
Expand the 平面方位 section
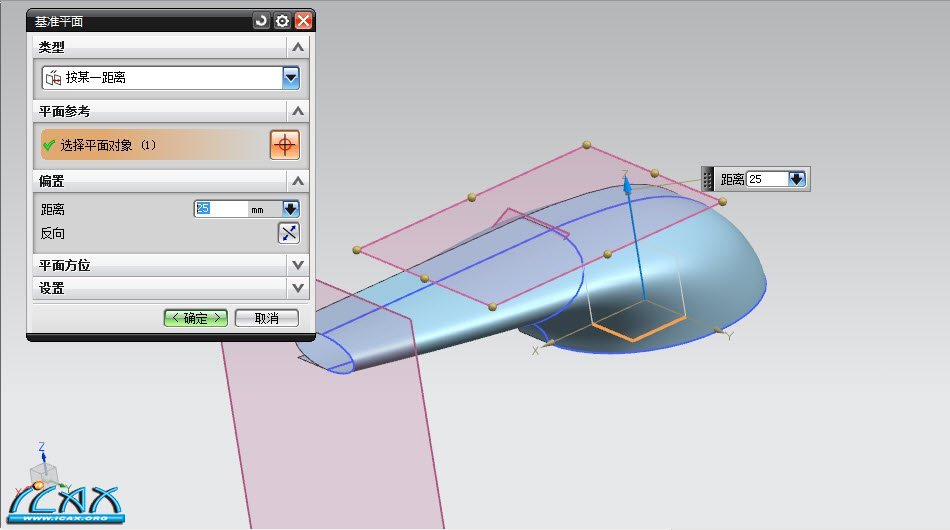297,265
